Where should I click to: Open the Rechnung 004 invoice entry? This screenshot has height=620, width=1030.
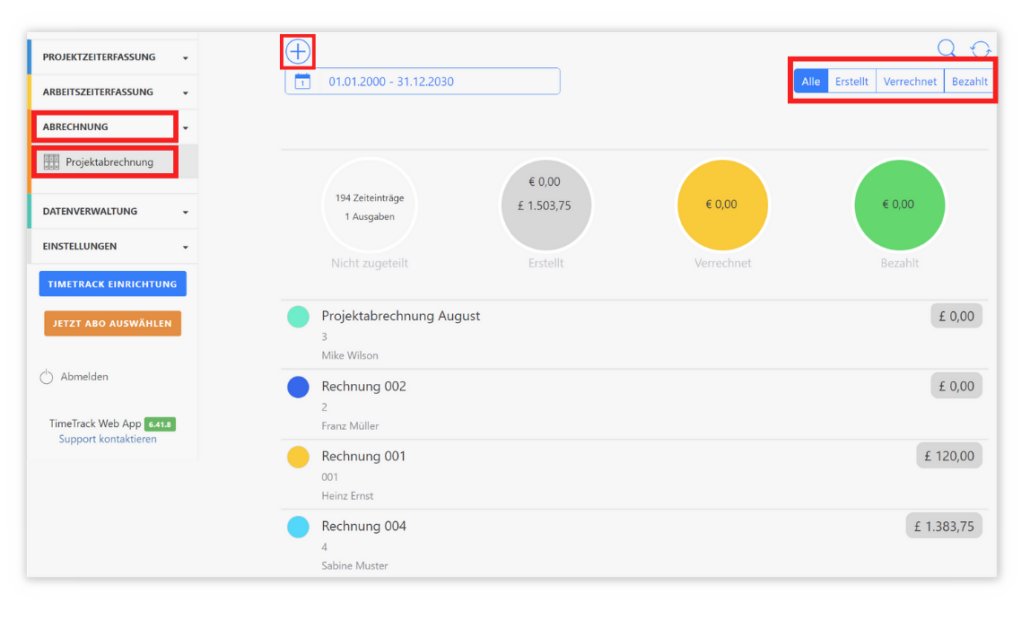tap(364, 526)
